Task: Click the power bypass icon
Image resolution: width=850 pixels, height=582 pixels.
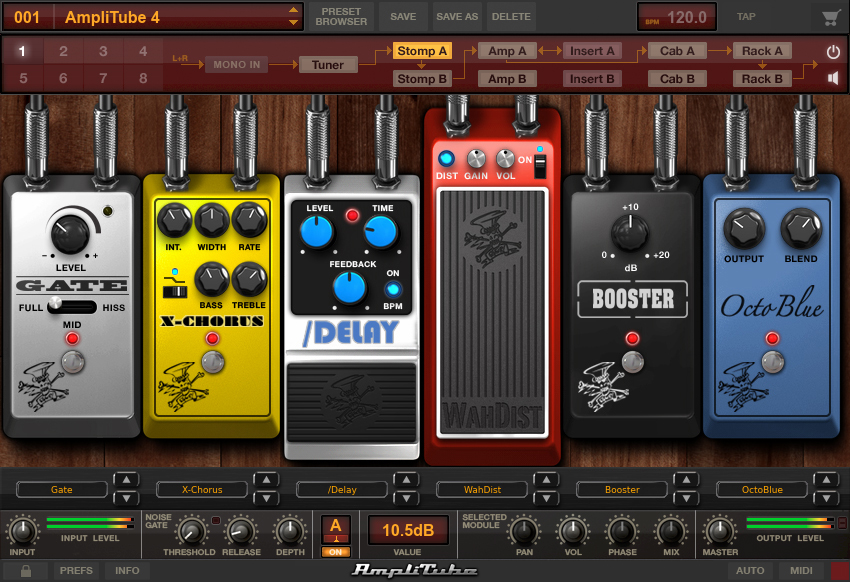Action: coord(833,52)
